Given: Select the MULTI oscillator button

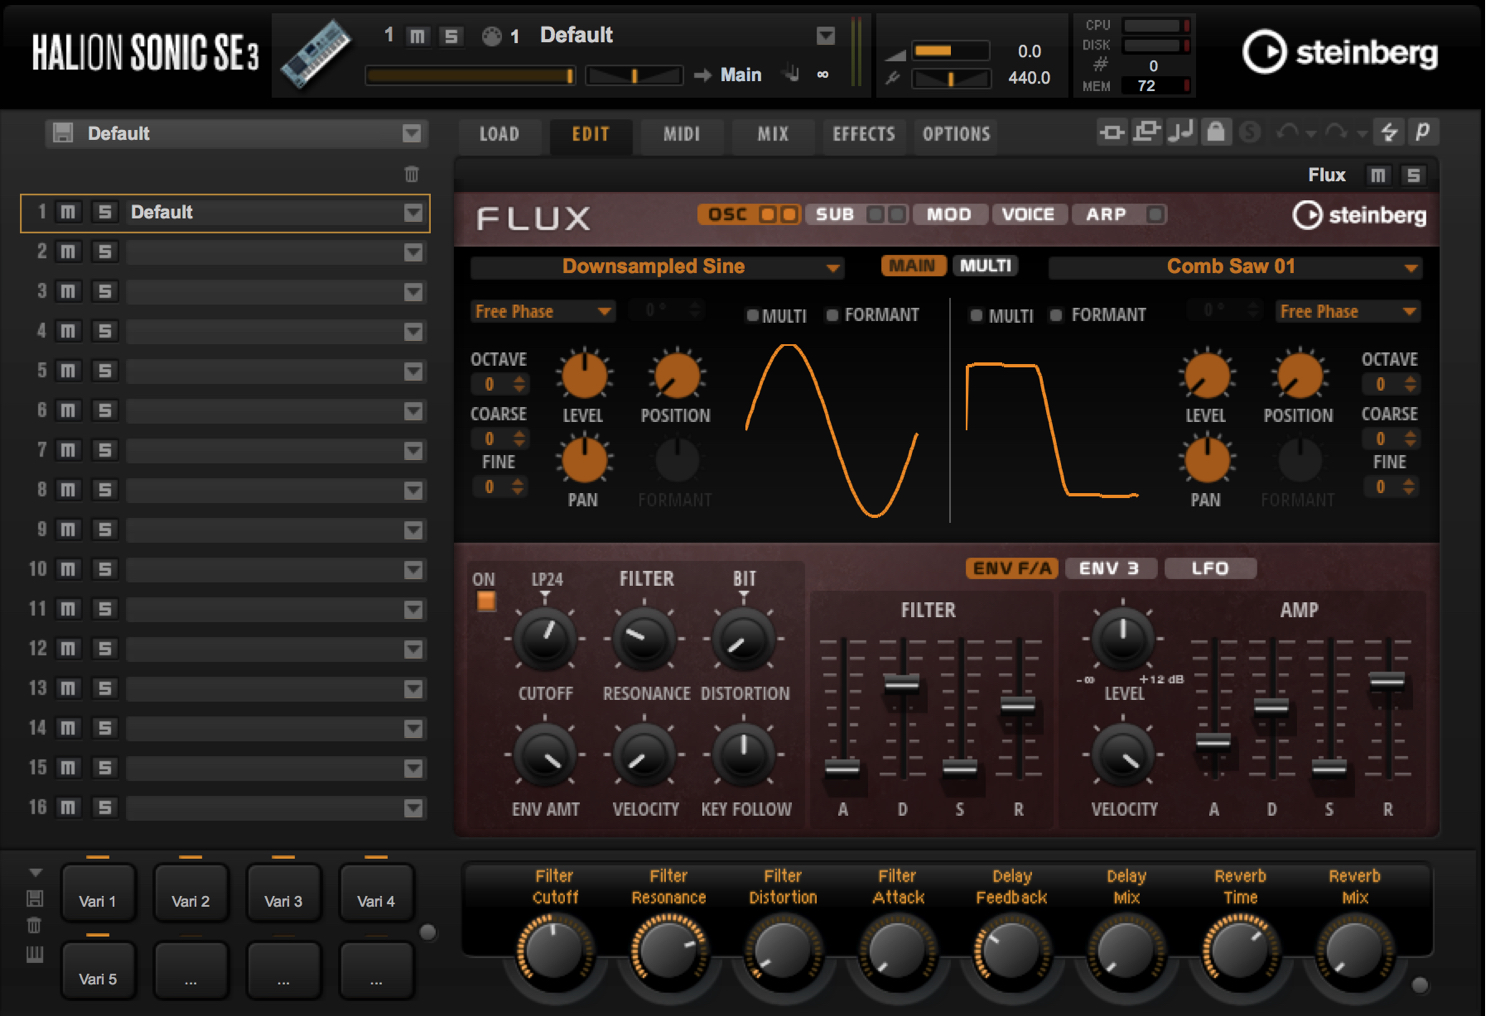Looking at the screenshot, I should [x=986, y=265].
